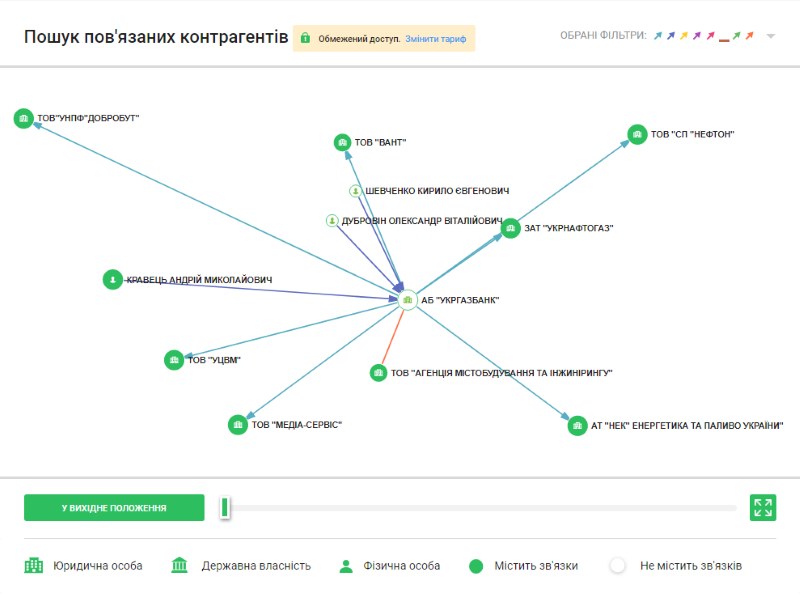Click the ТОВ "УНПФ"ДОБРОБУТ" node icon

coord(23,118)
